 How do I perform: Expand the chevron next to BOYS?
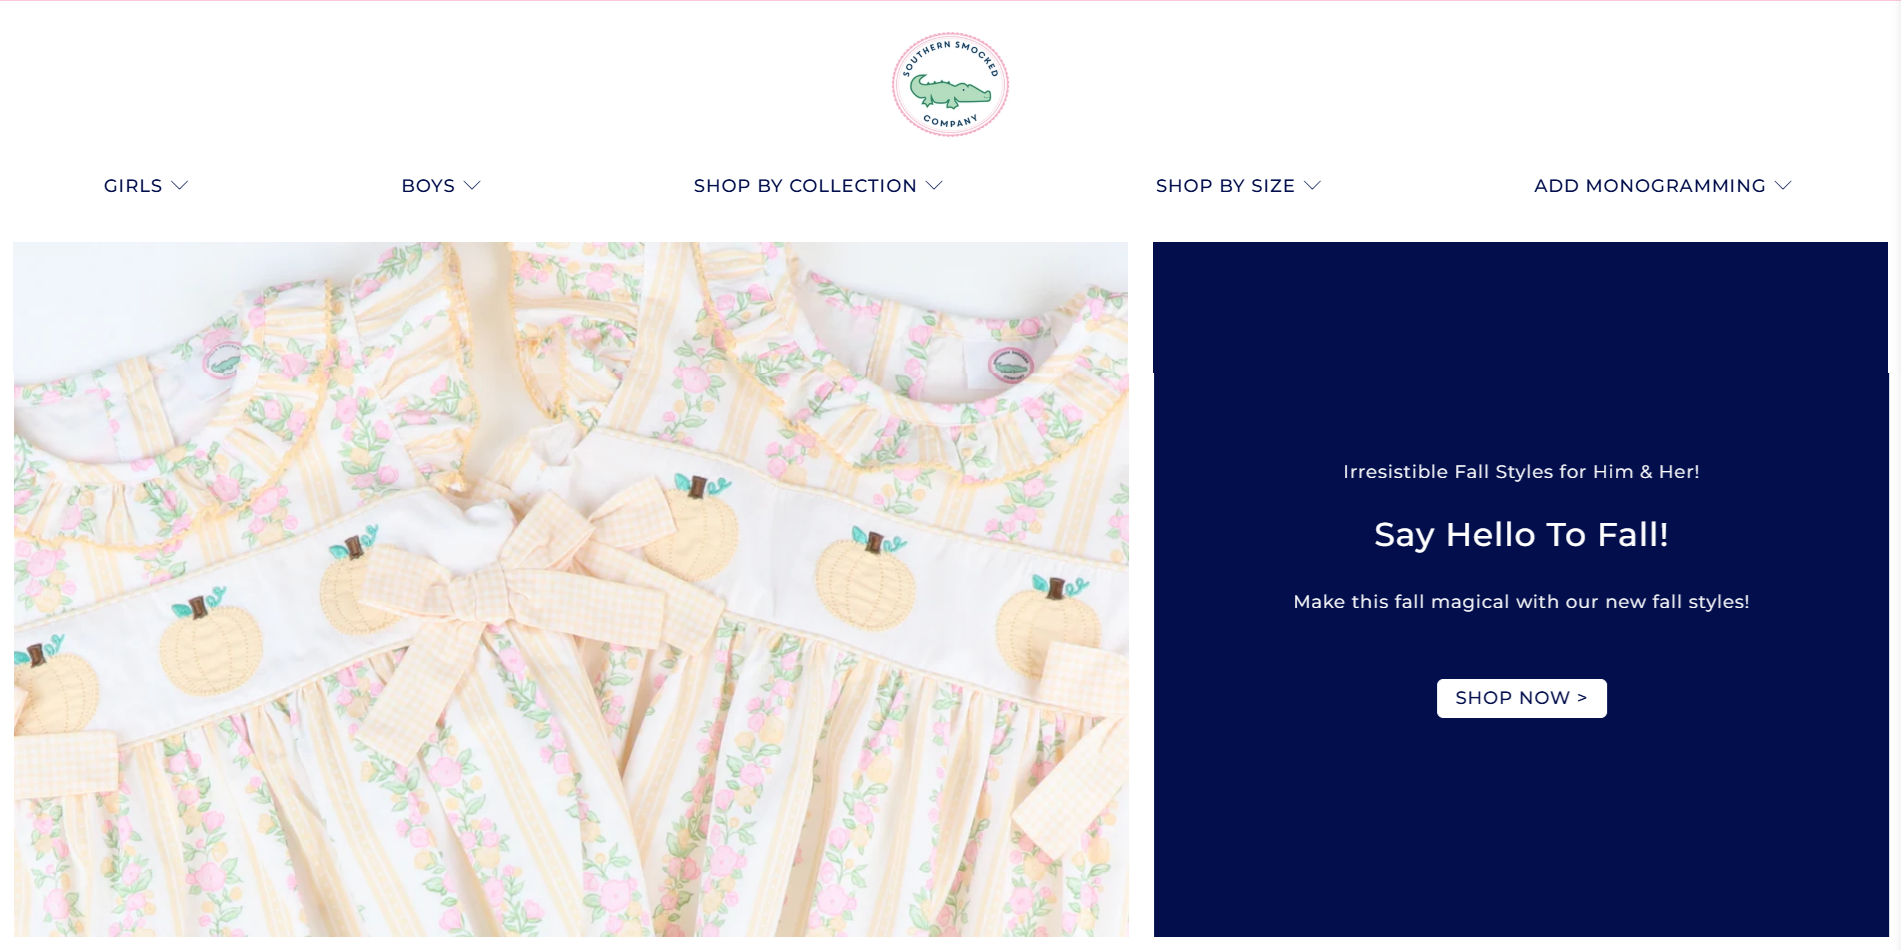[x=473, y=186]
